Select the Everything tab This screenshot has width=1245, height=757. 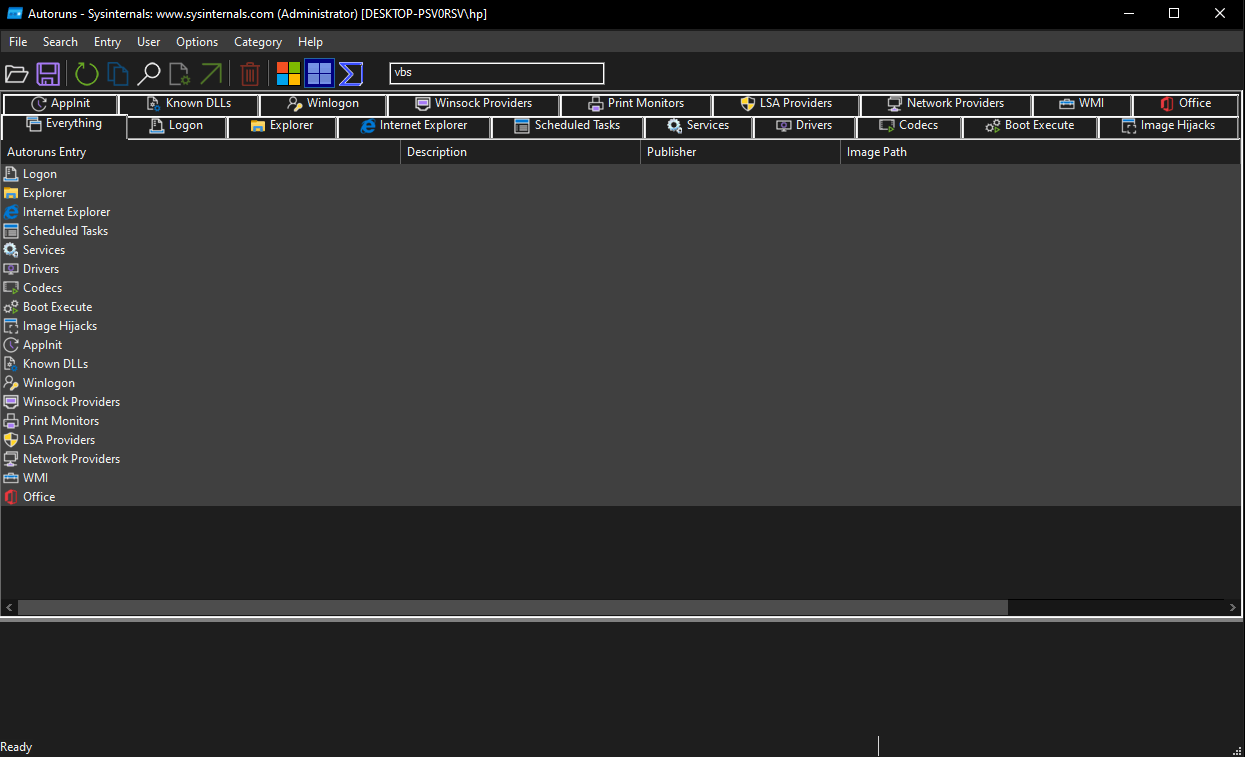64,125
